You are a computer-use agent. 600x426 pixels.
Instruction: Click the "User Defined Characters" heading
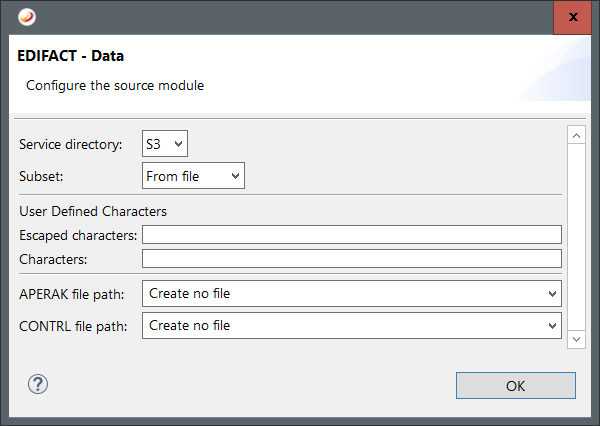pyautogui.click(x=93, y=211)
